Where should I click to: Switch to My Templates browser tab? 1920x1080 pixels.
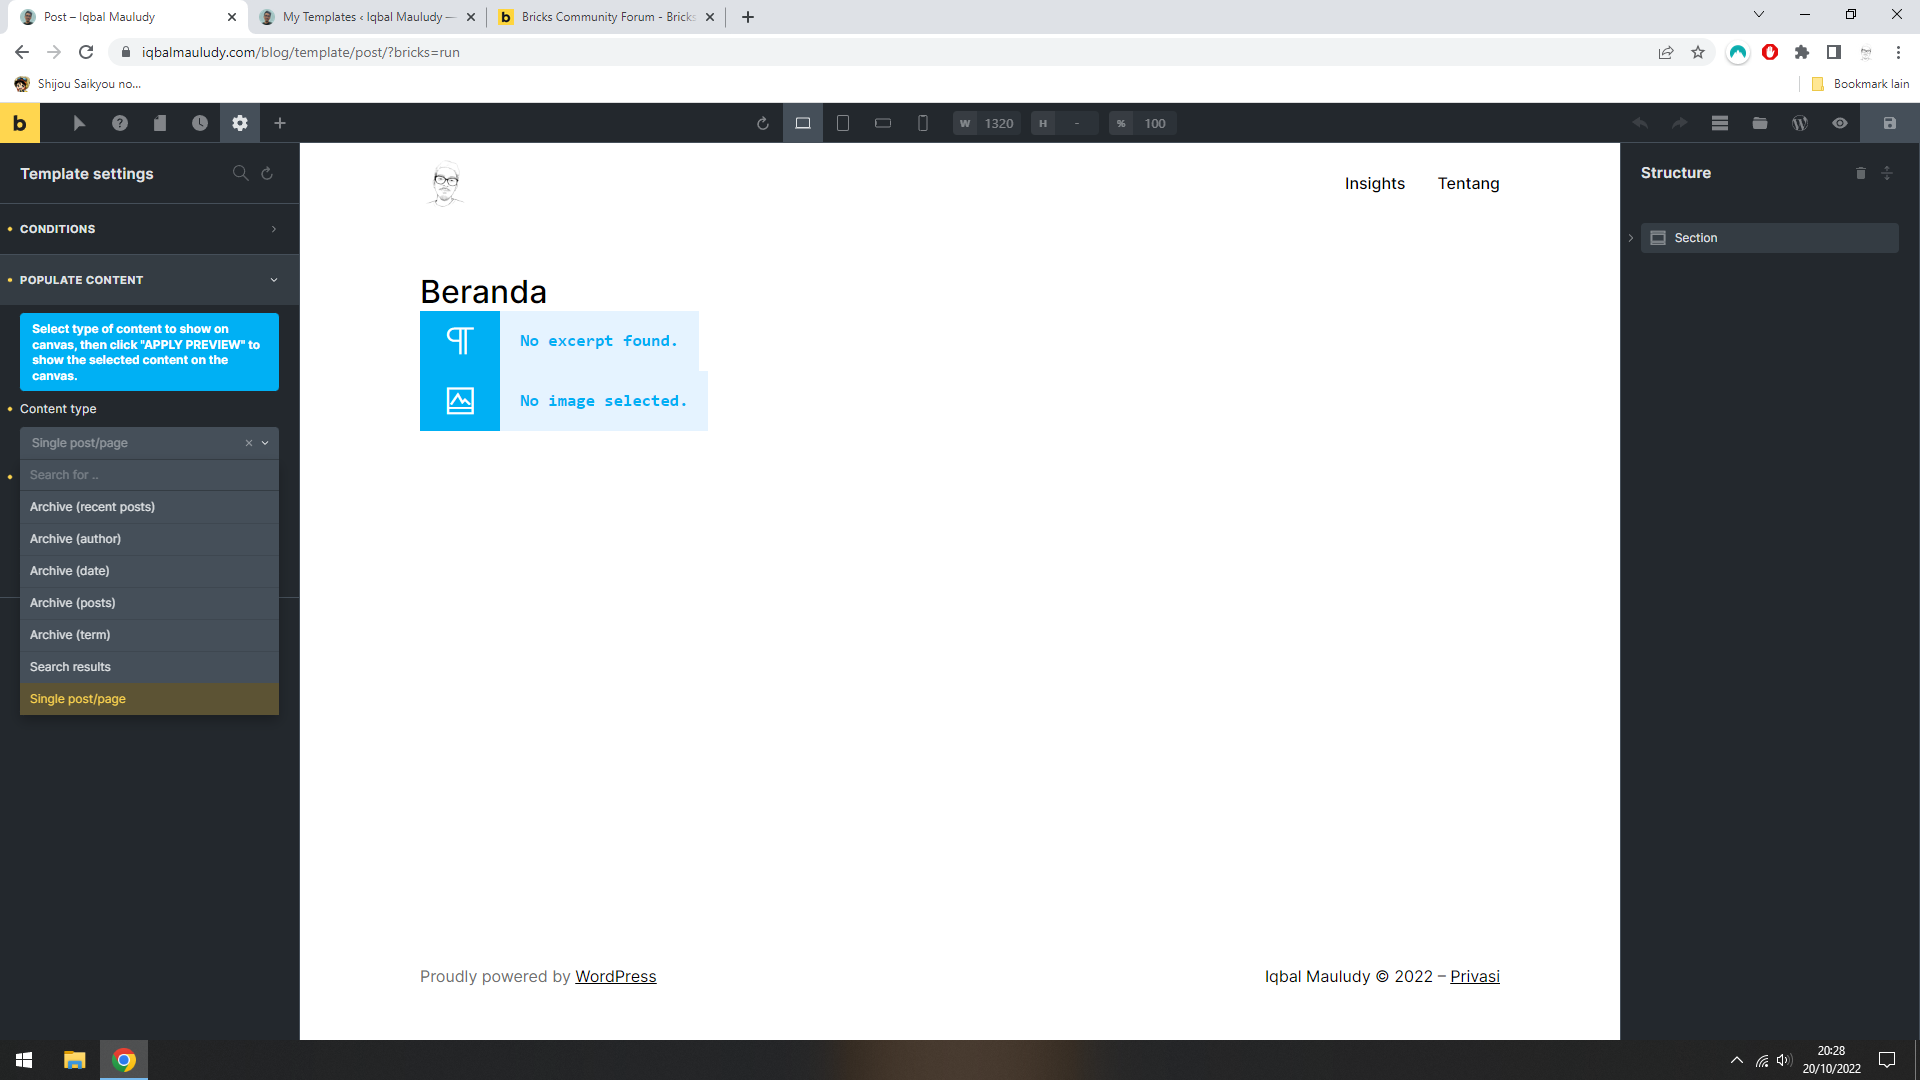pos(367,17)
